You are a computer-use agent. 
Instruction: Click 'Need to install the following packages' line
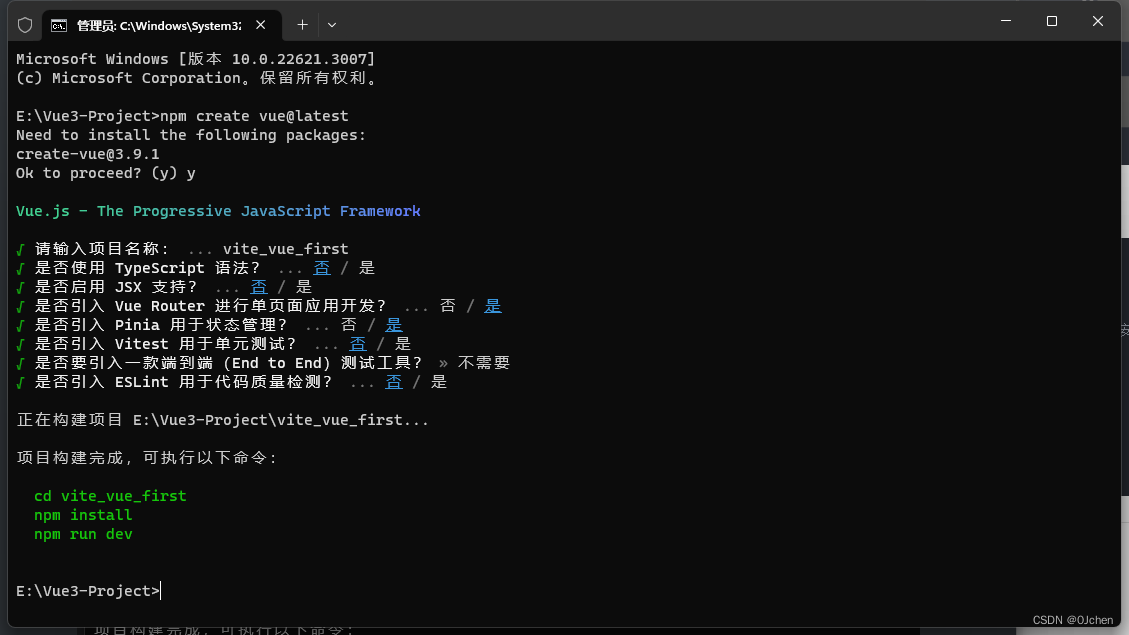[191, 135]
